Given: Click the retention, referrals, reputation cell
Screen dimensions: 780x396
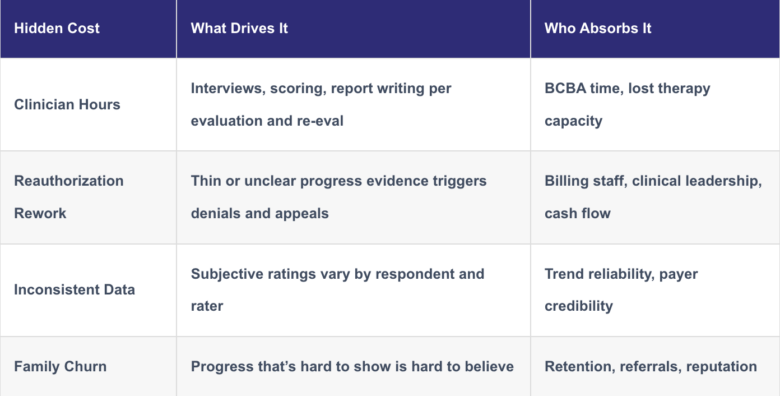Looking at the screenshot, I should pyautogui.click(x=655, y=367).
